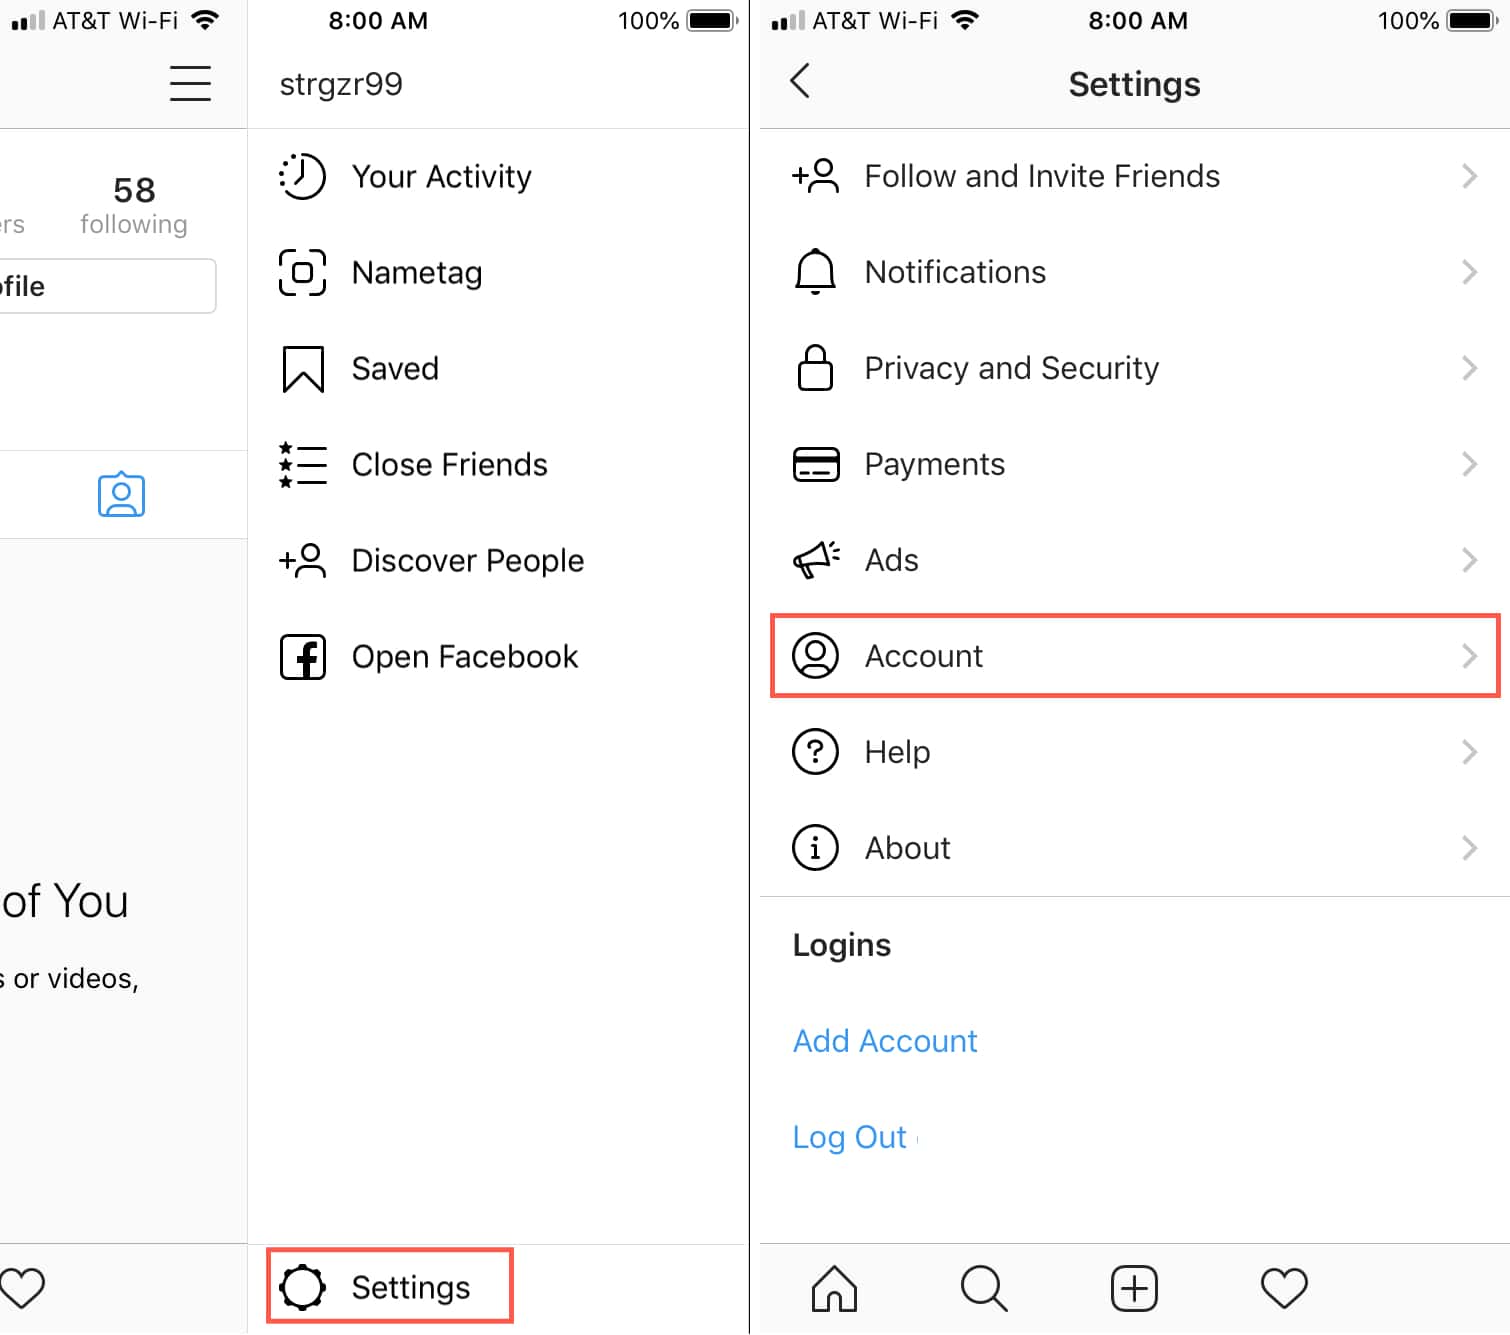Screen dimensions: 1510x1335
Task: Tap the 58 following count
Action: [x=134, y=205]
